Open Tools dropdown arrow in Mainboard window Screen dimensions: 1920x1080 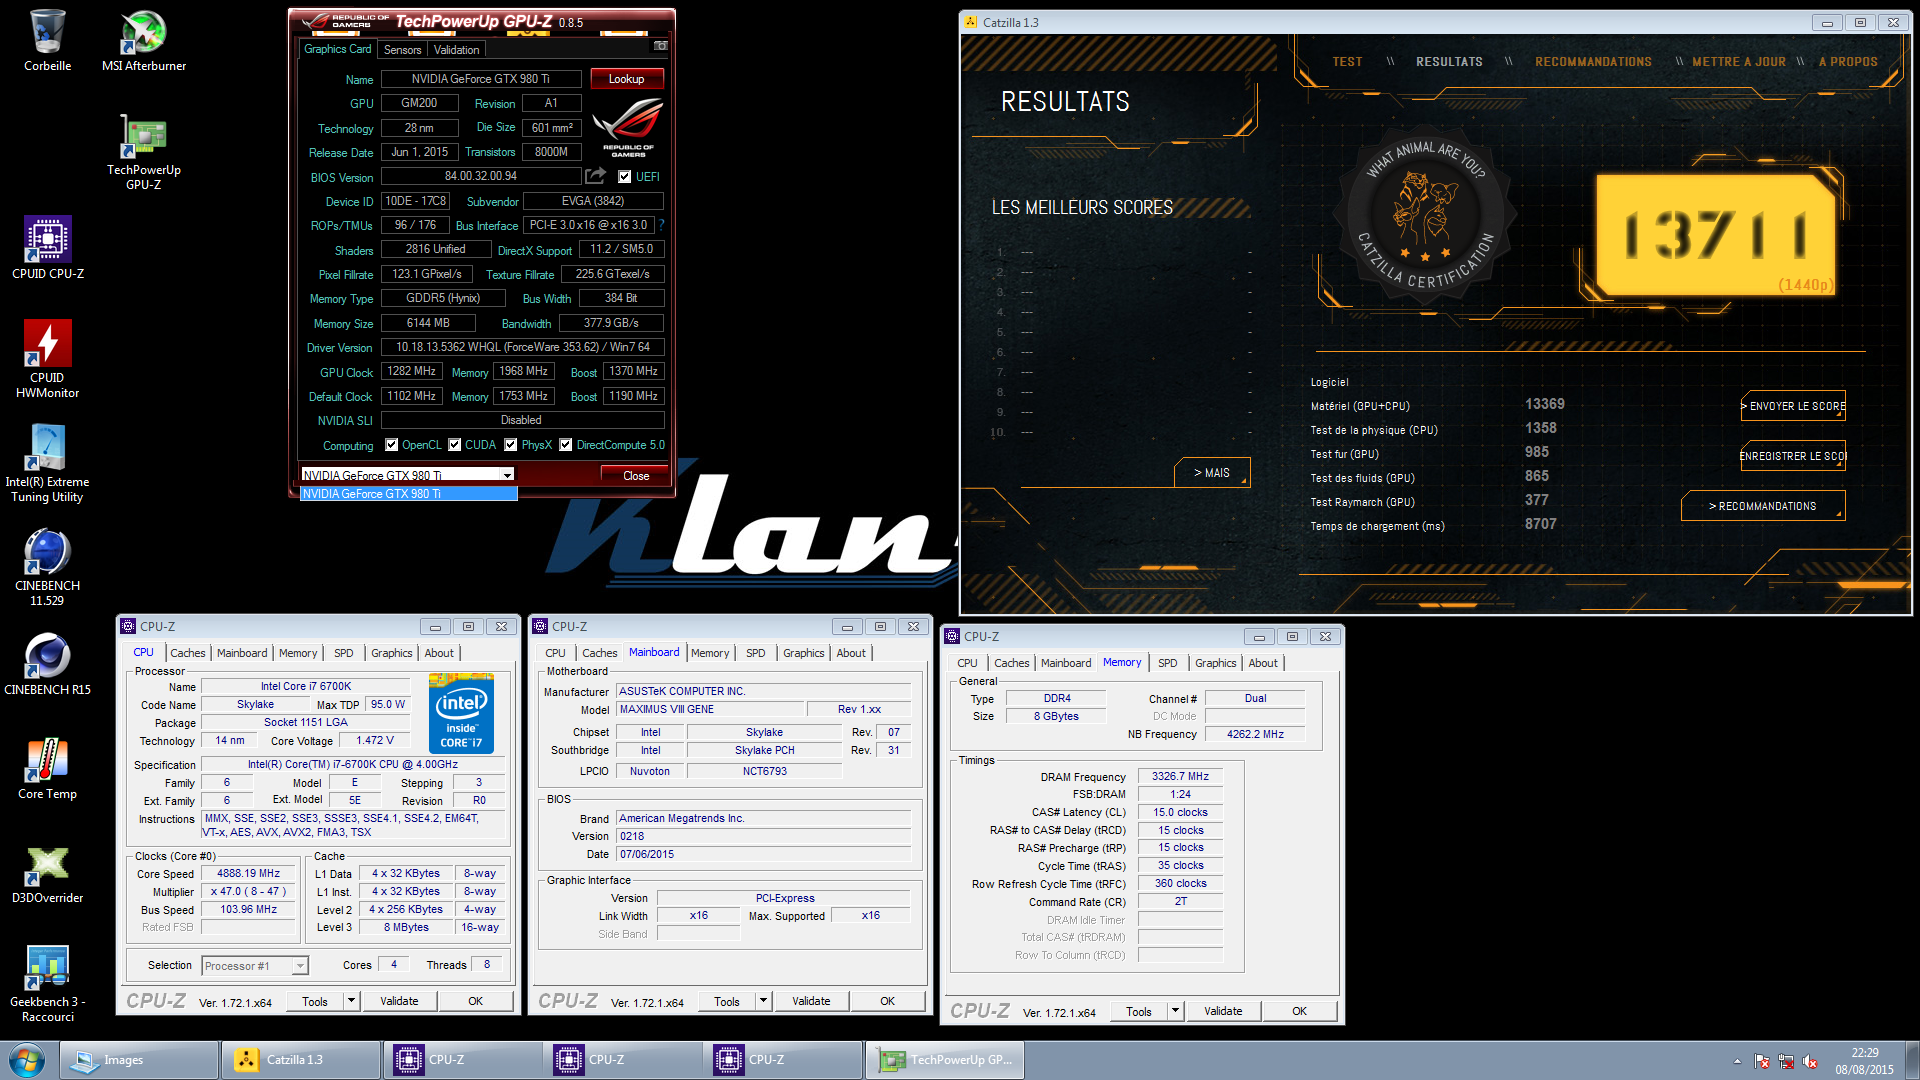click(763, 1001)
